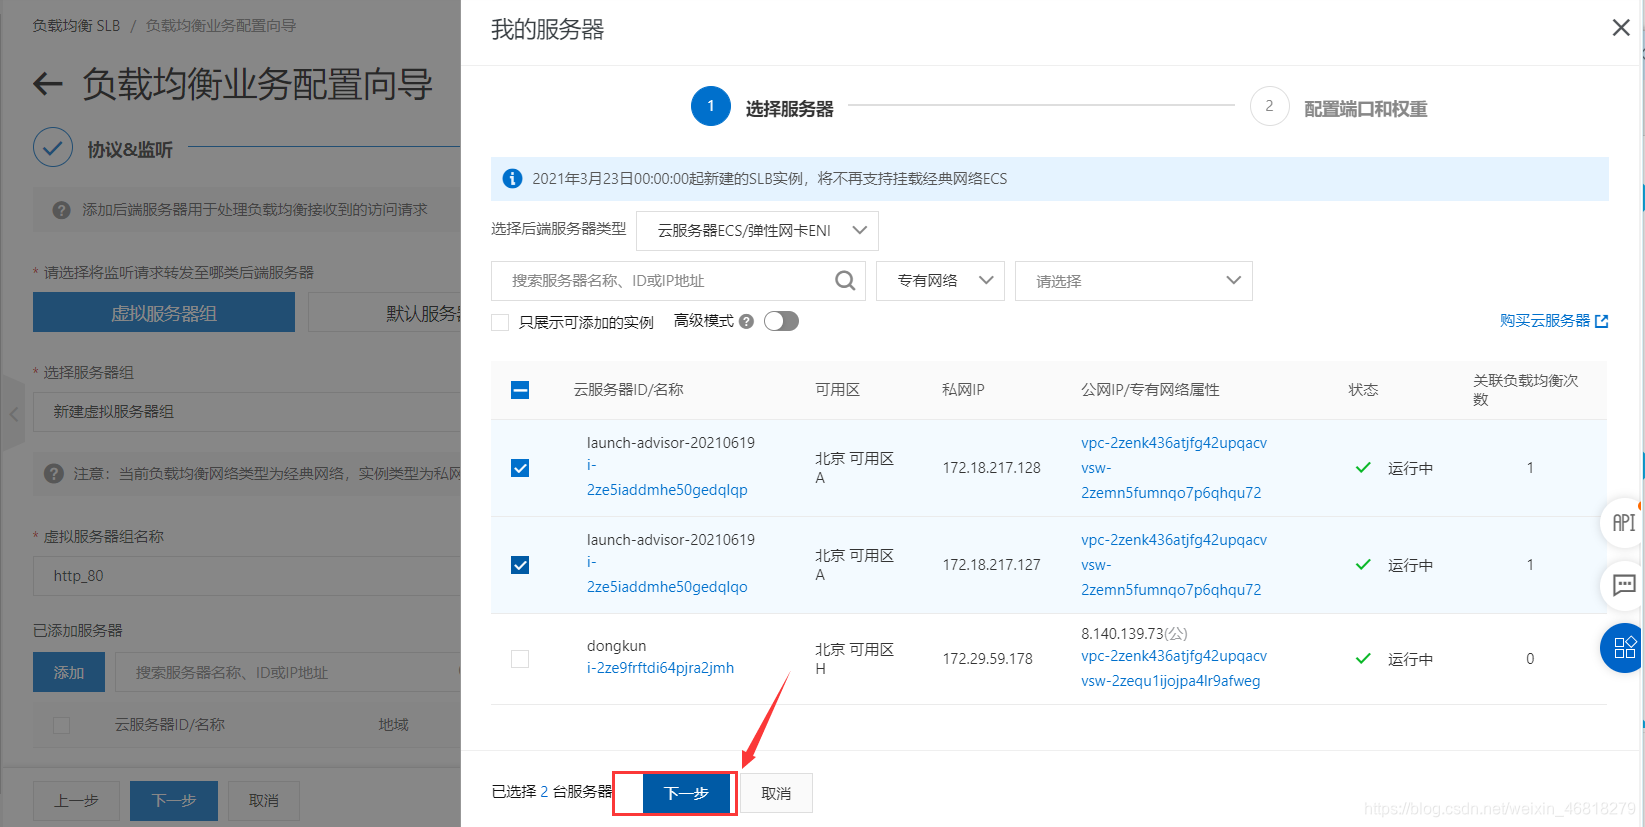Image resolution: width=1645 pixels, height=827 pixels.
Task: Click private IP 172.29.59.178
Action: pos(988,659)
